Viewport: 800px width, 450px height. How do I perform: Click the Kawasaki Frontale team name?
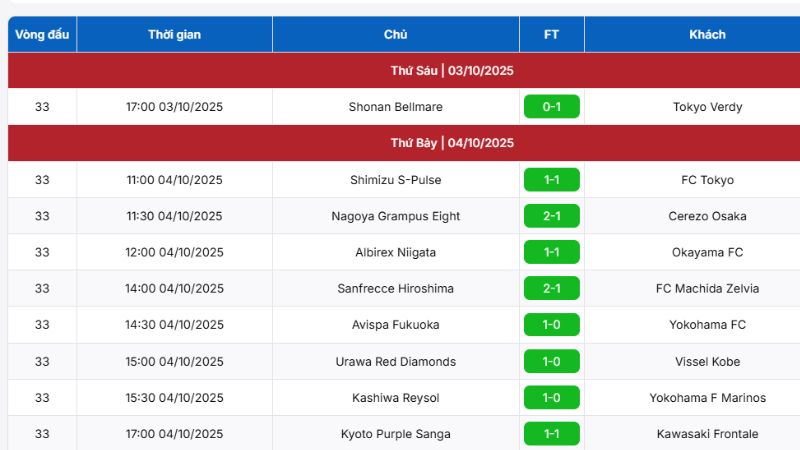(x=707, y=434)
